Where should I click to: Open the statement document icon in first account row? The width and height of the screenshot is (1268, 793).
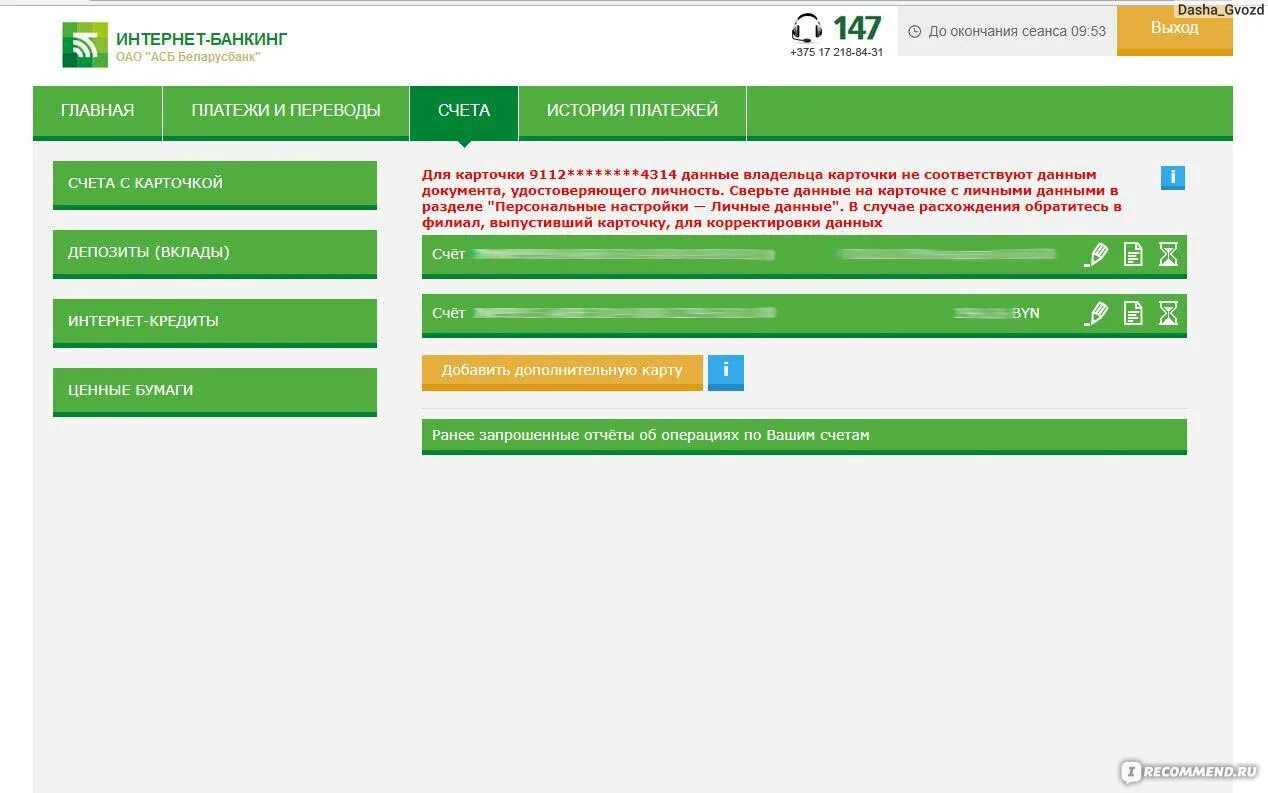coord(1133,255)
